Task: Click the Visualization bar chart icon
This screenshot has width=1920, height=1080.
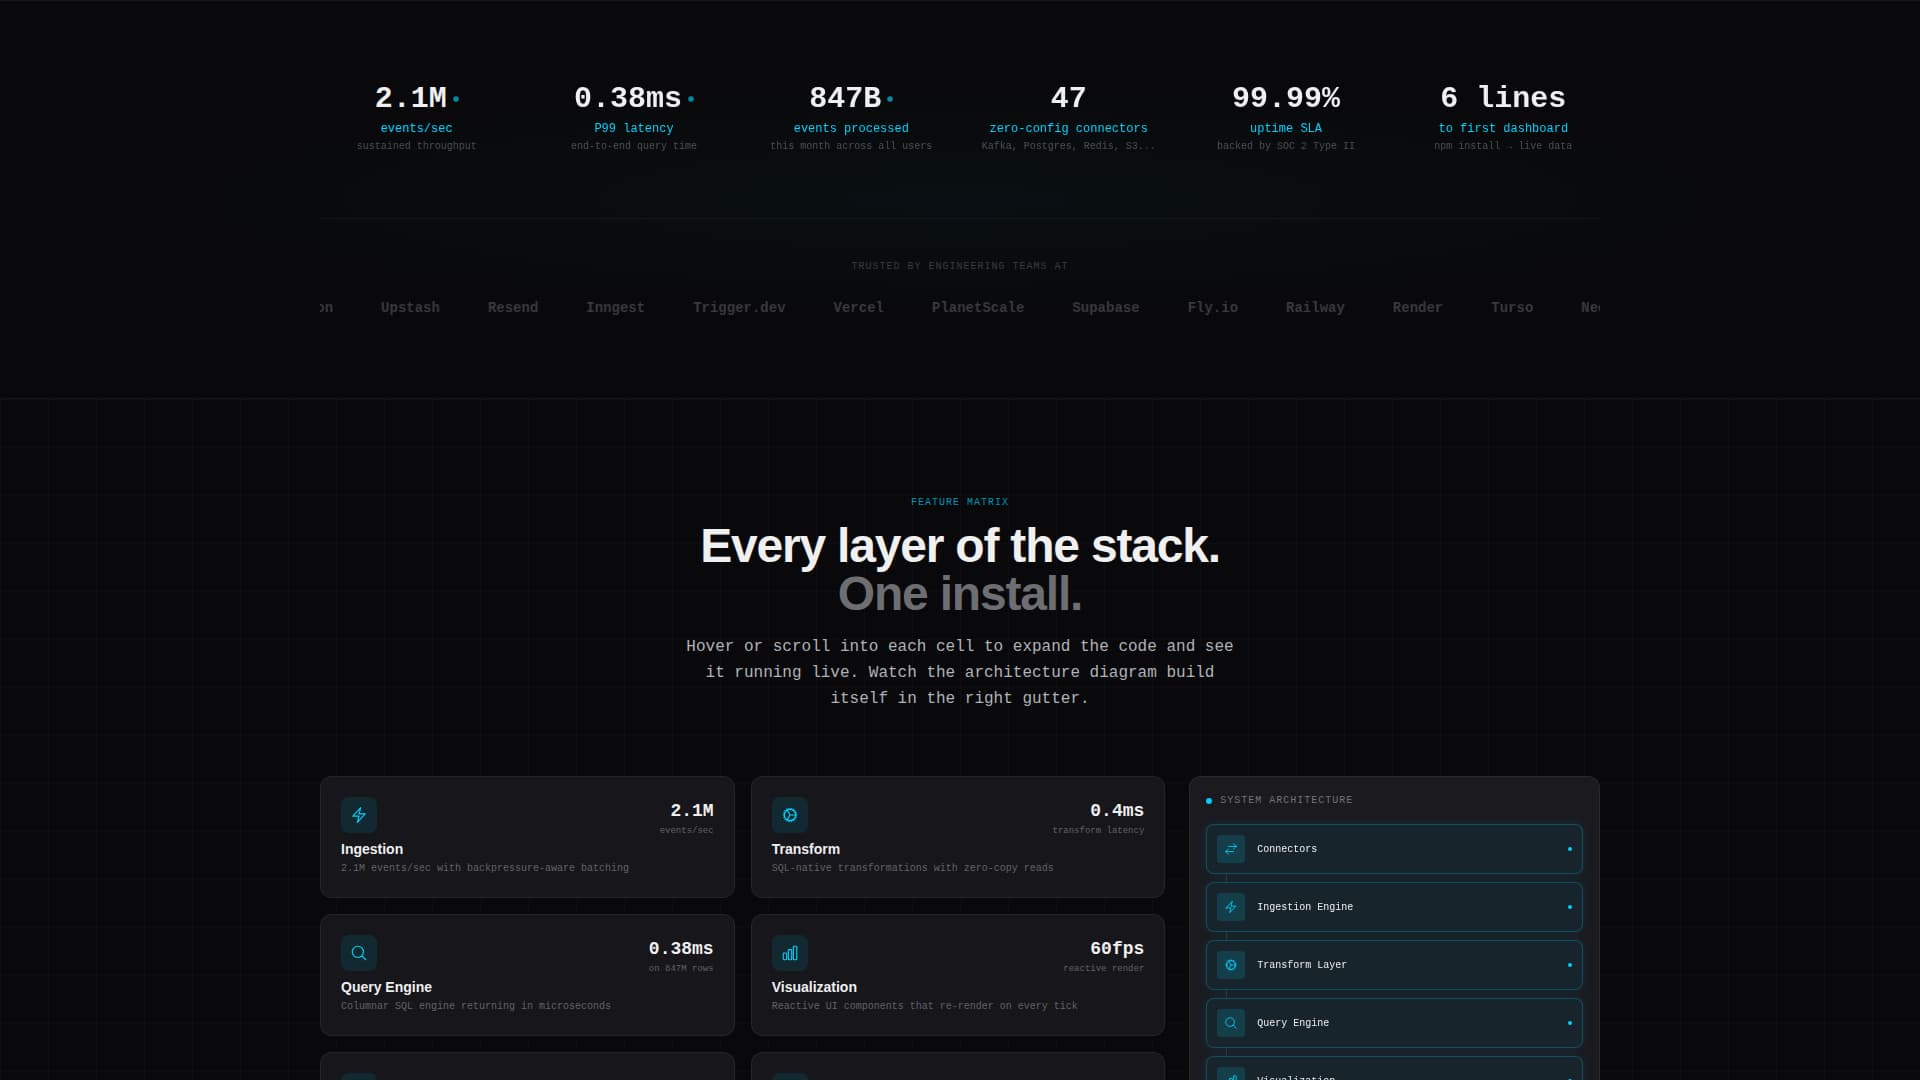Action: (x=790, y=953)
